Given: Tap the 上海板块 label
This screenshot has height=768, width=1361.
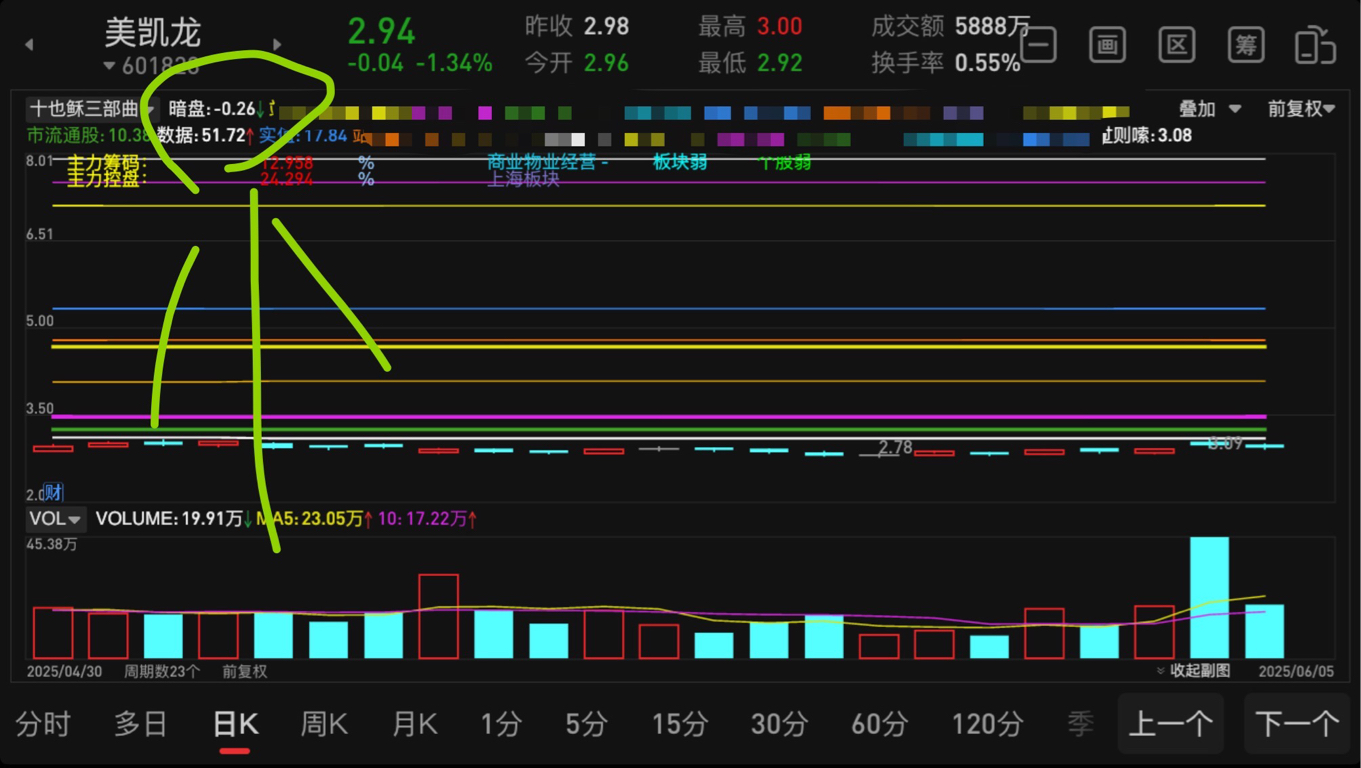Looking at the screenshot, I should click(x=524, y=180).
